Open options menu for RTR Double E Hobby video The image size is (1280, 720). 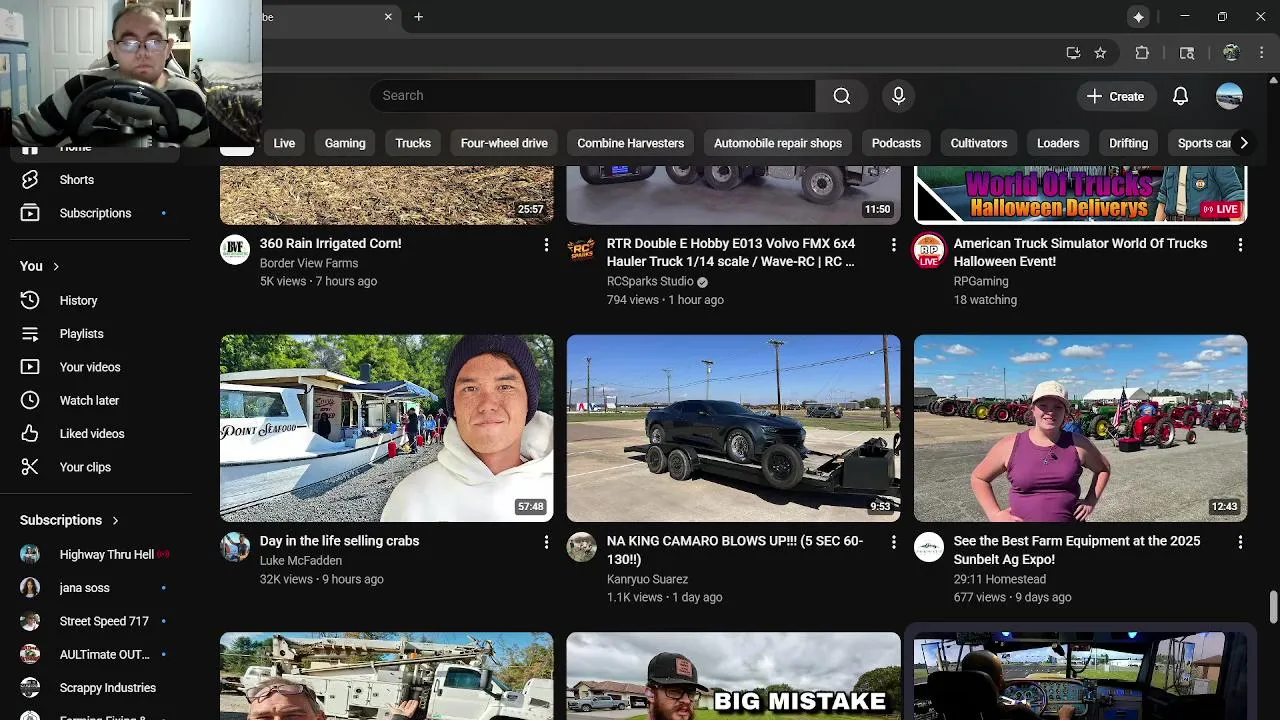tap(893, 244)
